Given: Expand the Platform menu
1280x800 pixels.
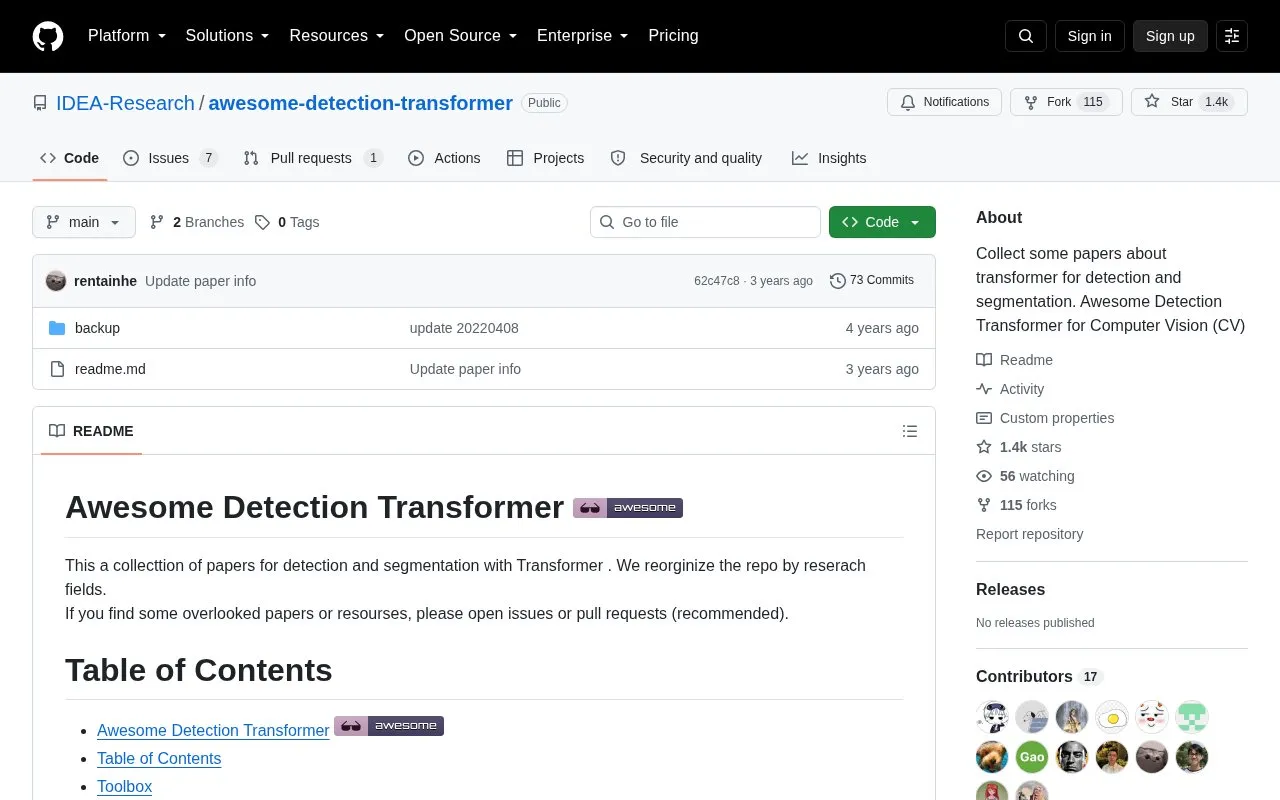Looking at the screenshot, I should point(127,36).
